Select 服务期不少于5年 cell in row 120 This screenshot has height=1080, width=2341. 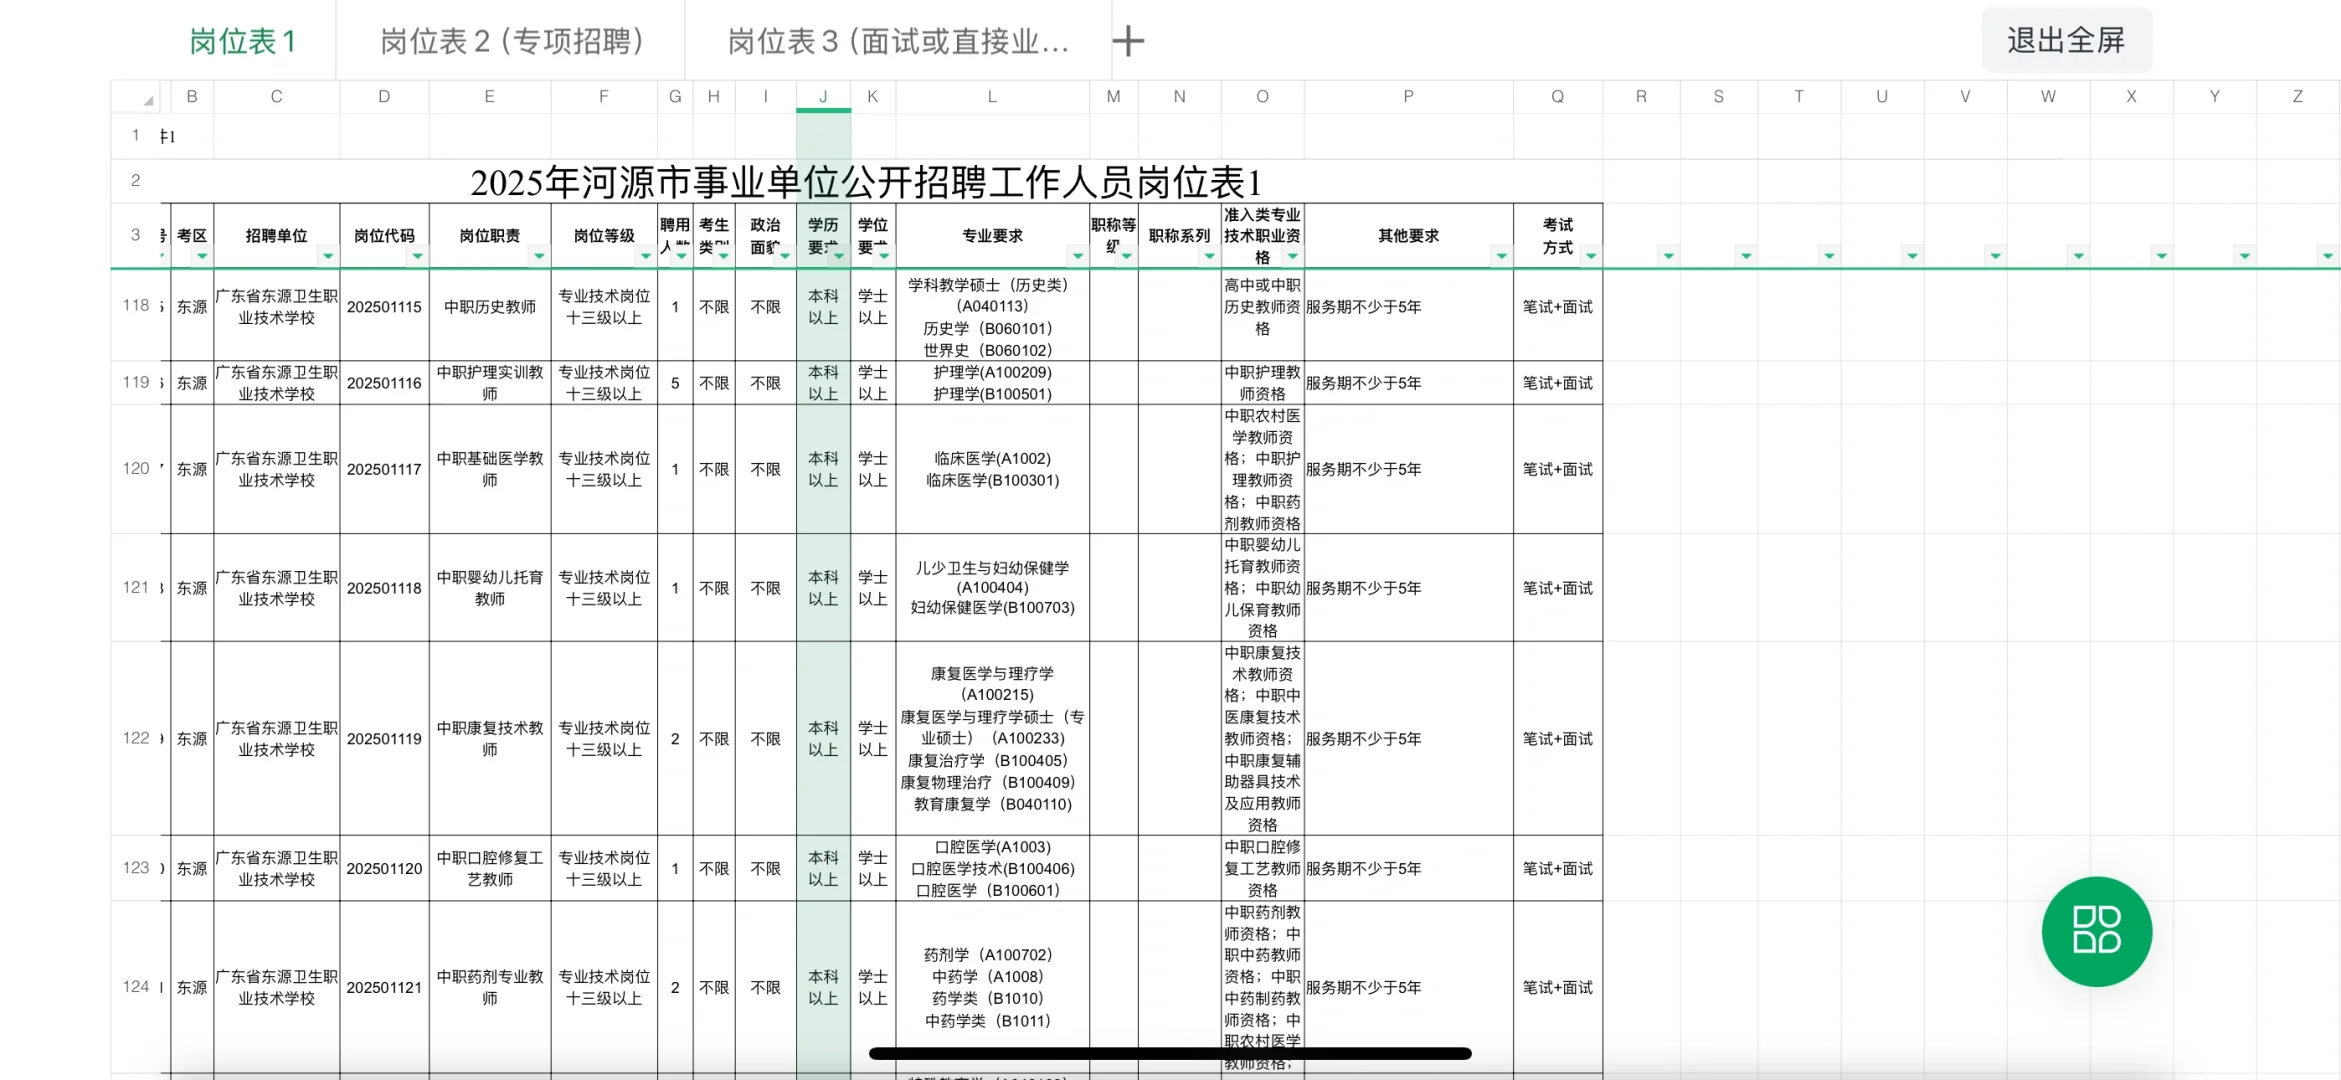[1408, 469]
